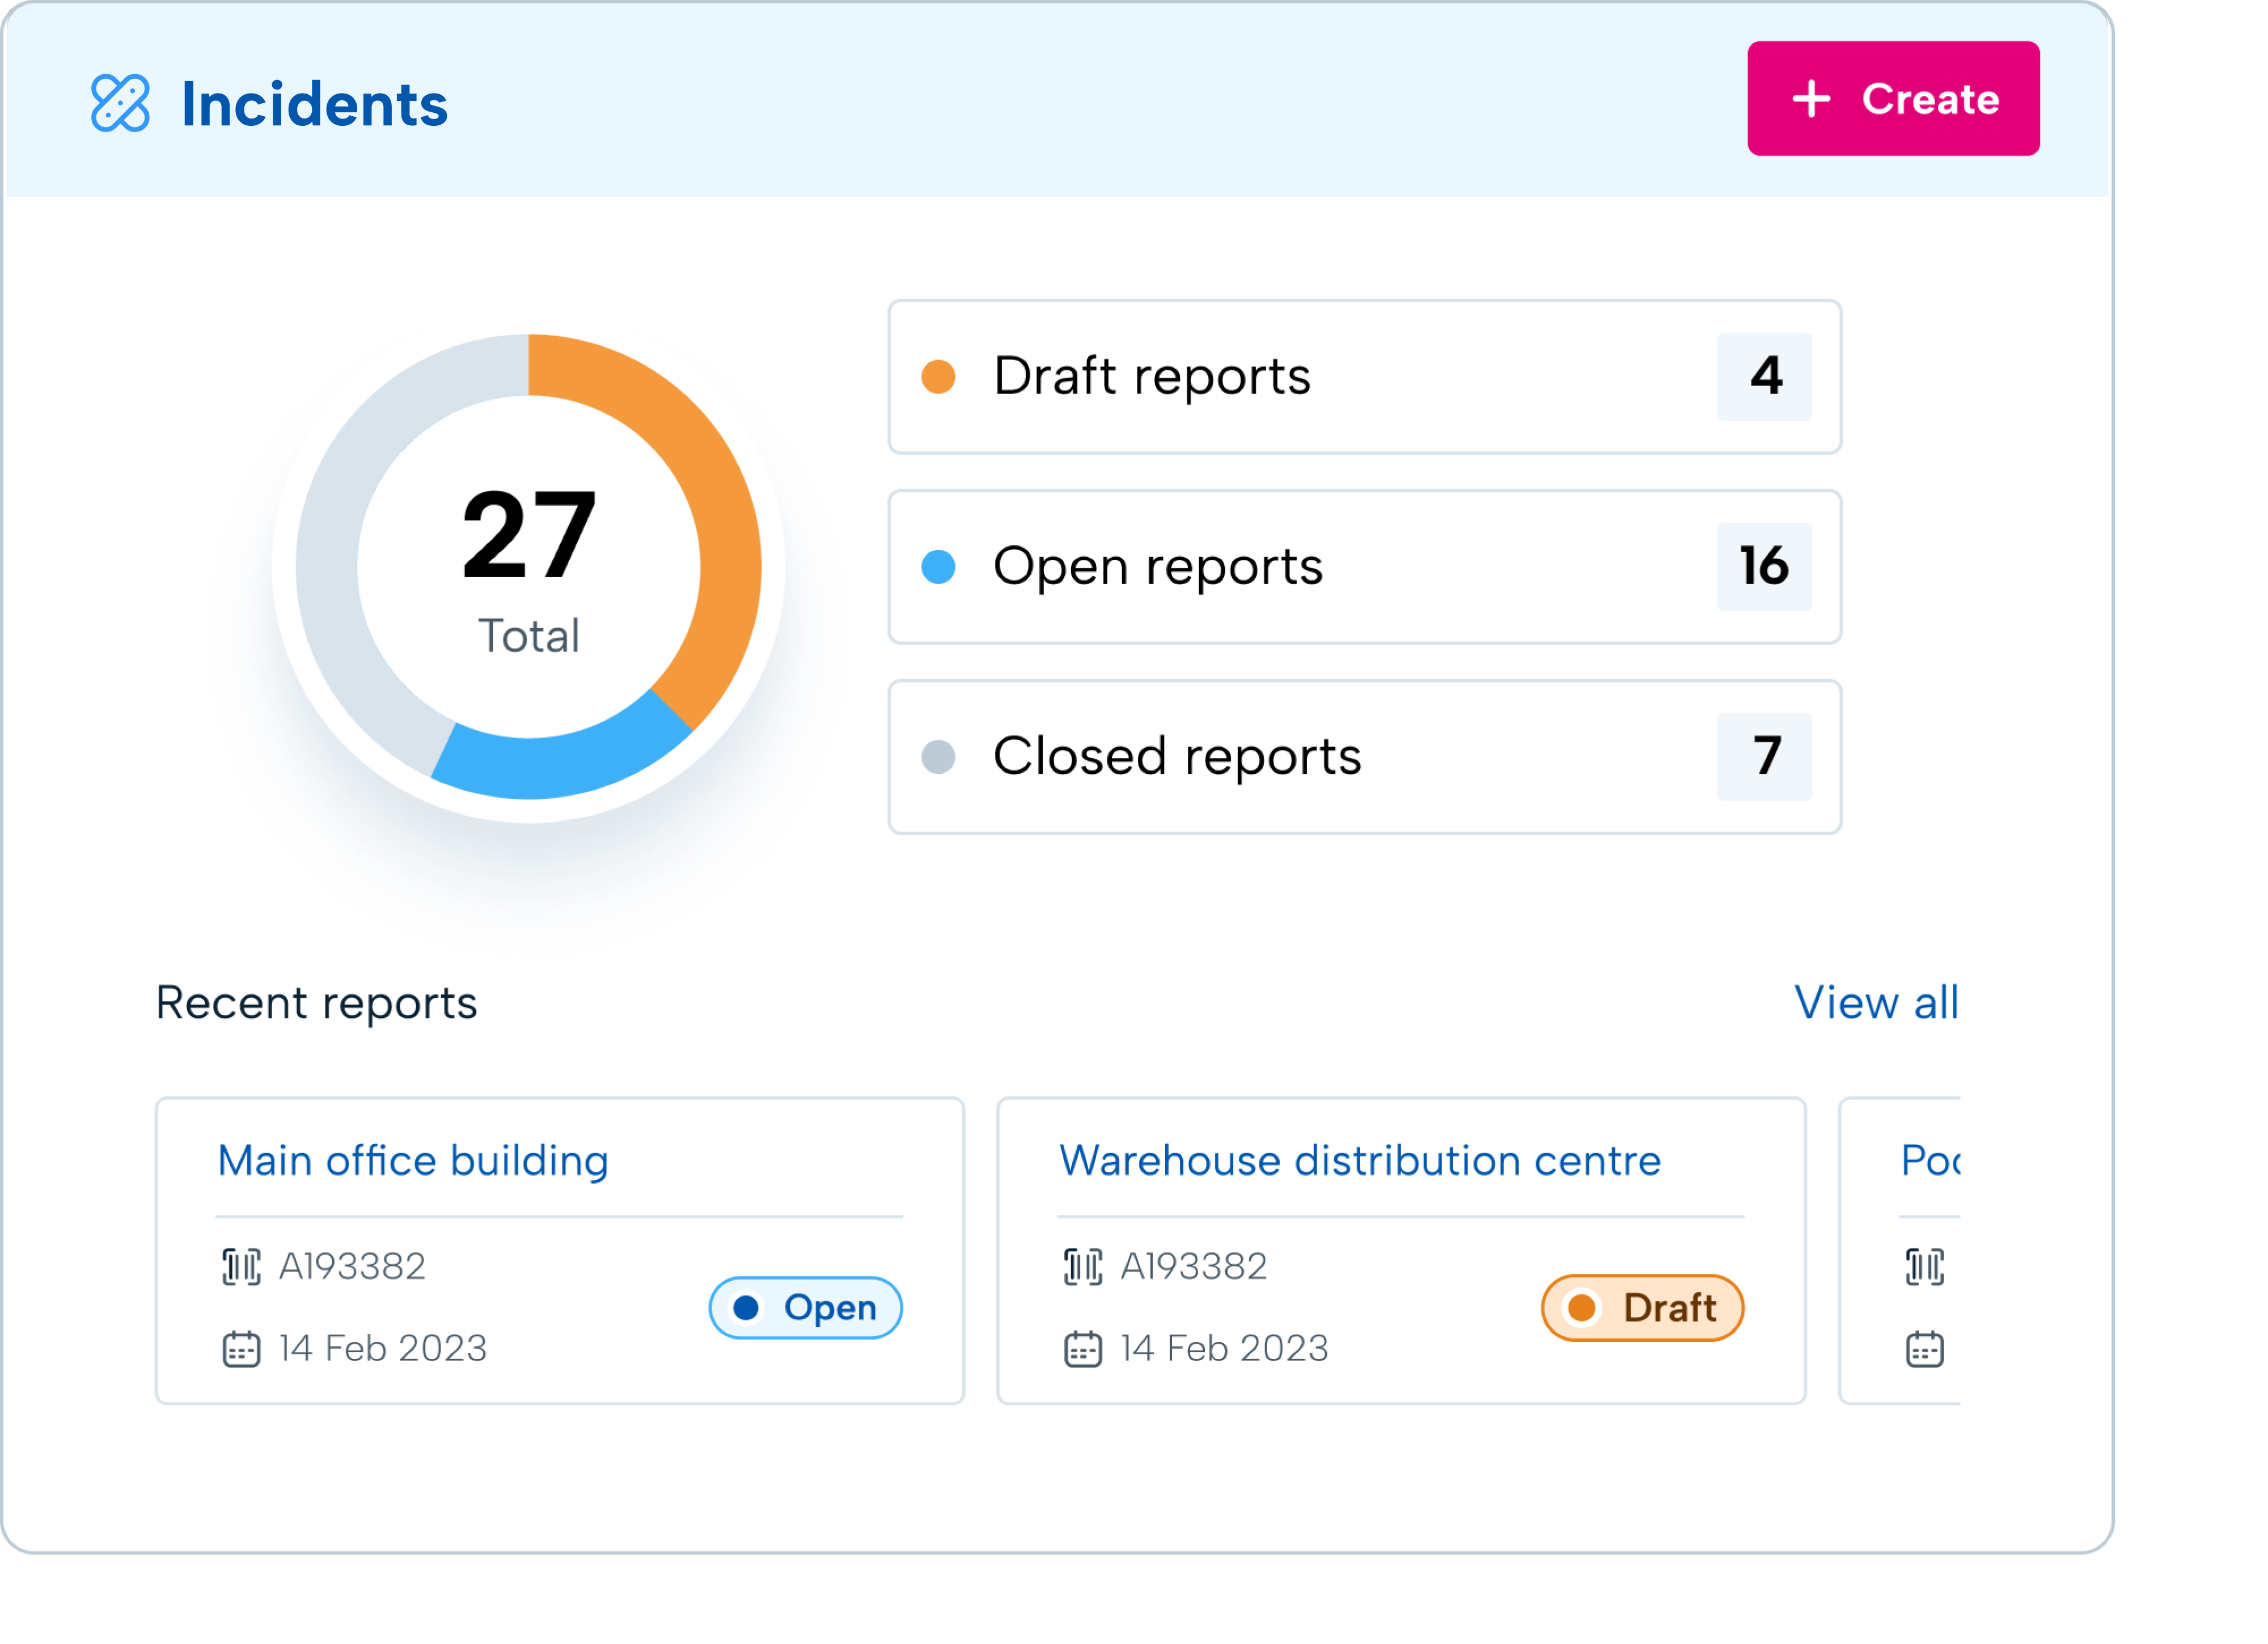Screen dimensions: 2268x1644
Task: Click barcode icon in partially visible third card
Action: (1925, 1267)
